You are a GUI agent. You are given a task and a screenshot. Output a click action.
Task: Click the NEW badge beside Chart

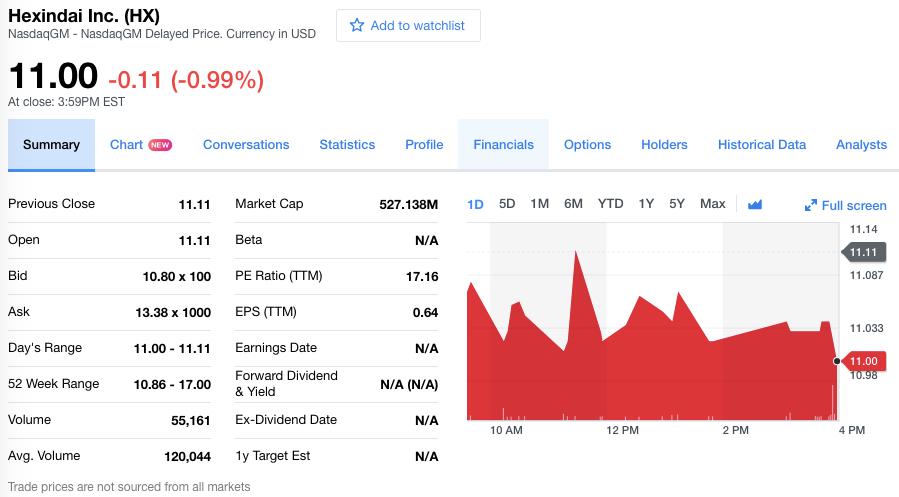(160, 145)
